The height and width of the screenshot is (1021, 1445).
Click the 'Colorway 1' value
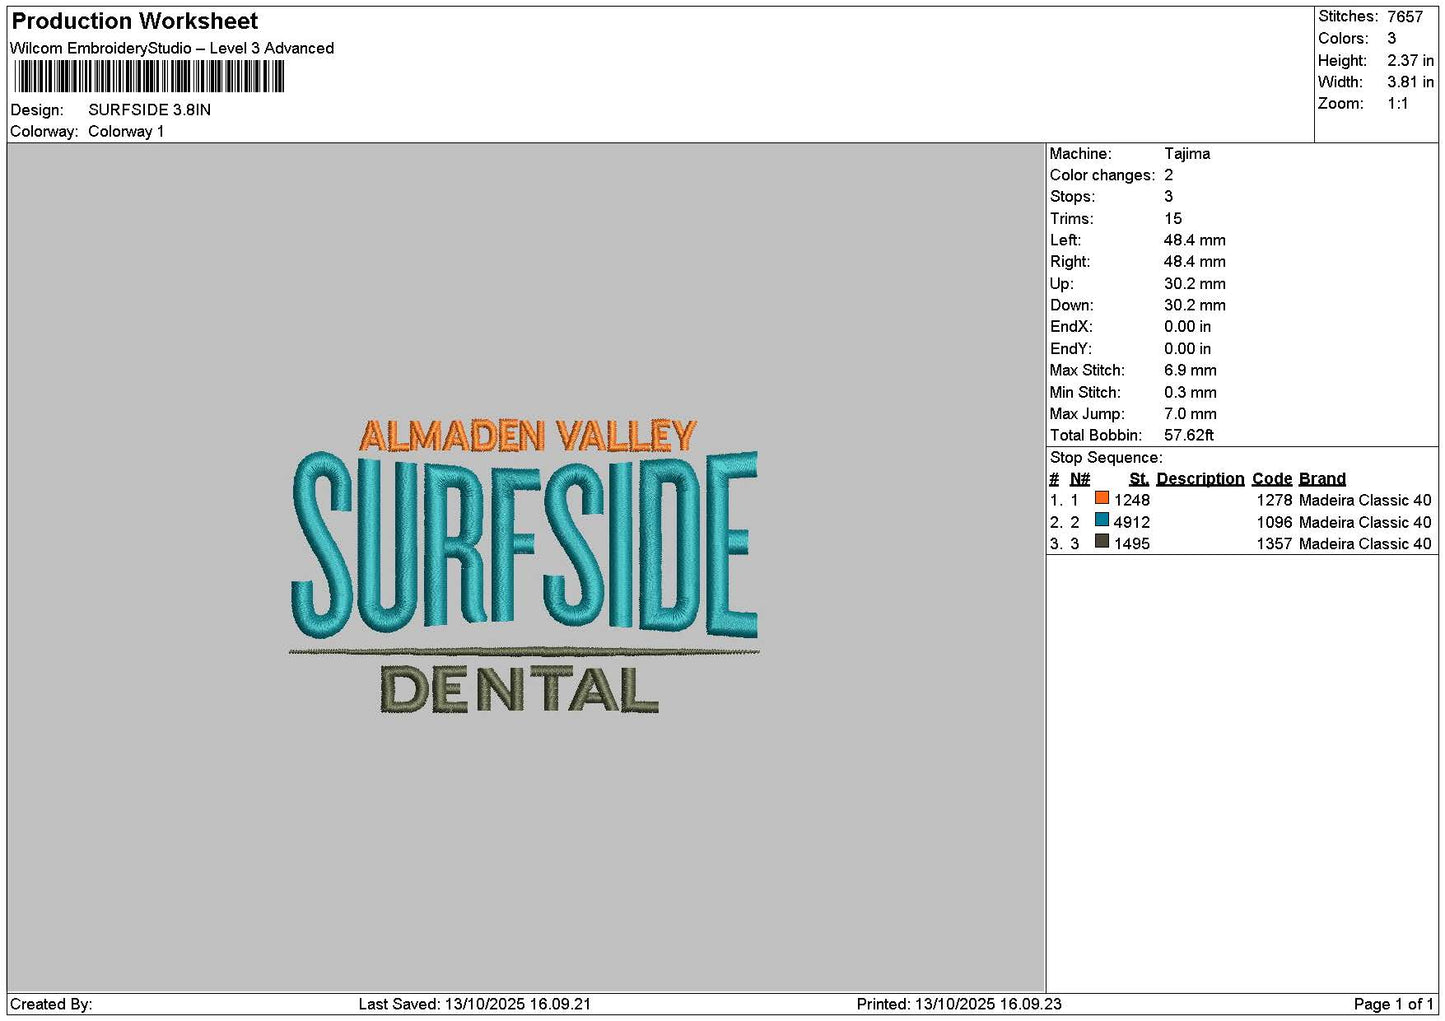126,132
